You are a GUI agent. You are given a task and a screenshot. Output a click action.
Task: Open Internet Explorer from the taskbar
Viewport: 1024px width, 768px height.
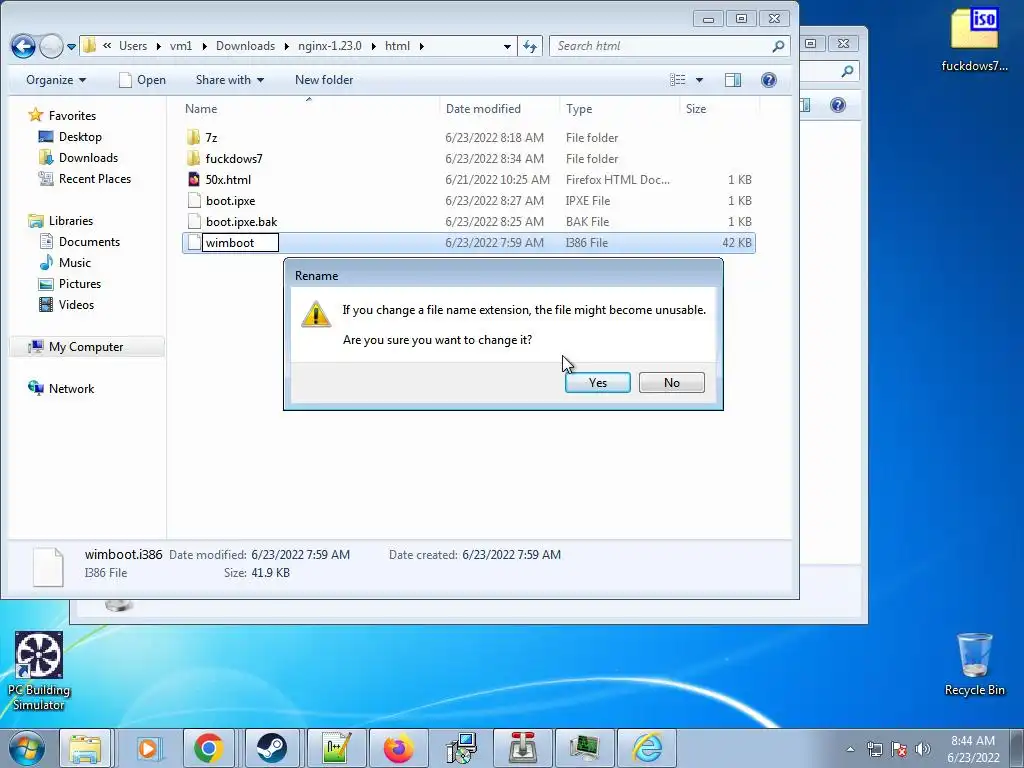647,748
